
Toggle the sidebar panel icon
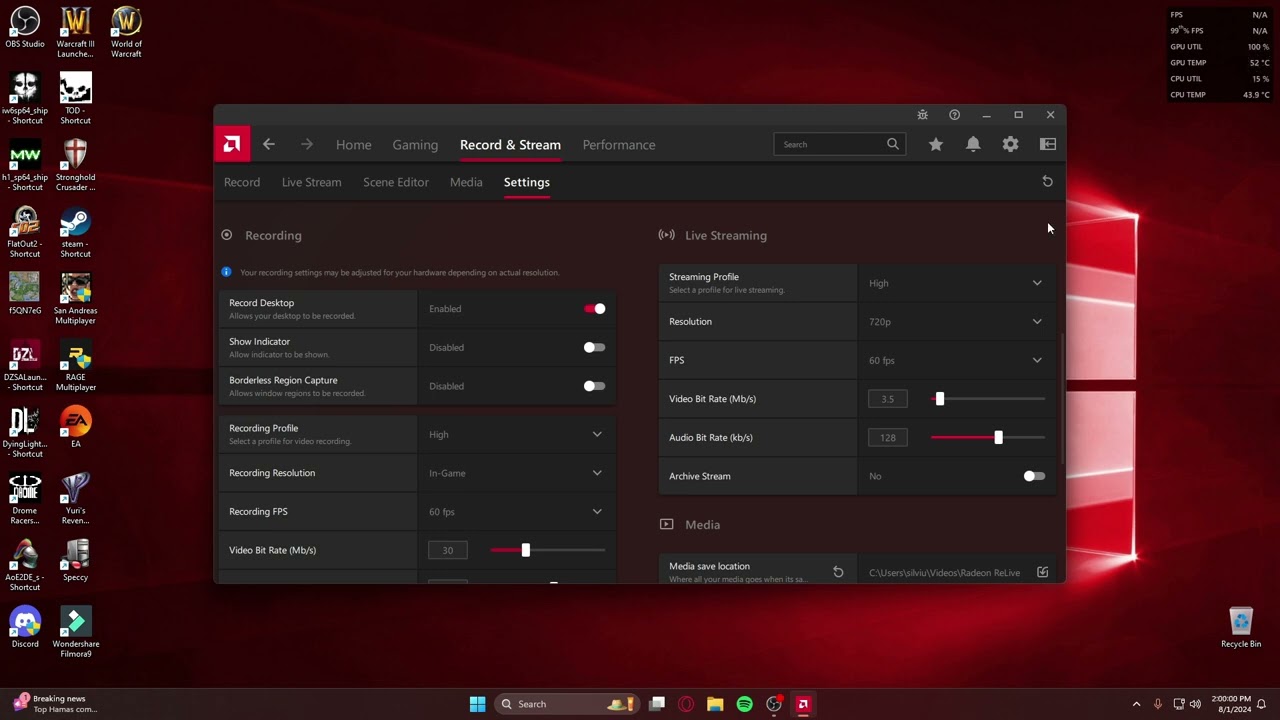(1048, 144)
